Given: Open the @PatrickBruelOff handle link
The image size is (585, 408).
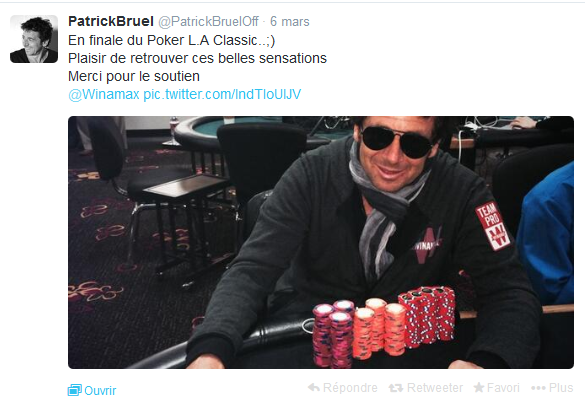Looking at the screenshot, I should [208, 22].
